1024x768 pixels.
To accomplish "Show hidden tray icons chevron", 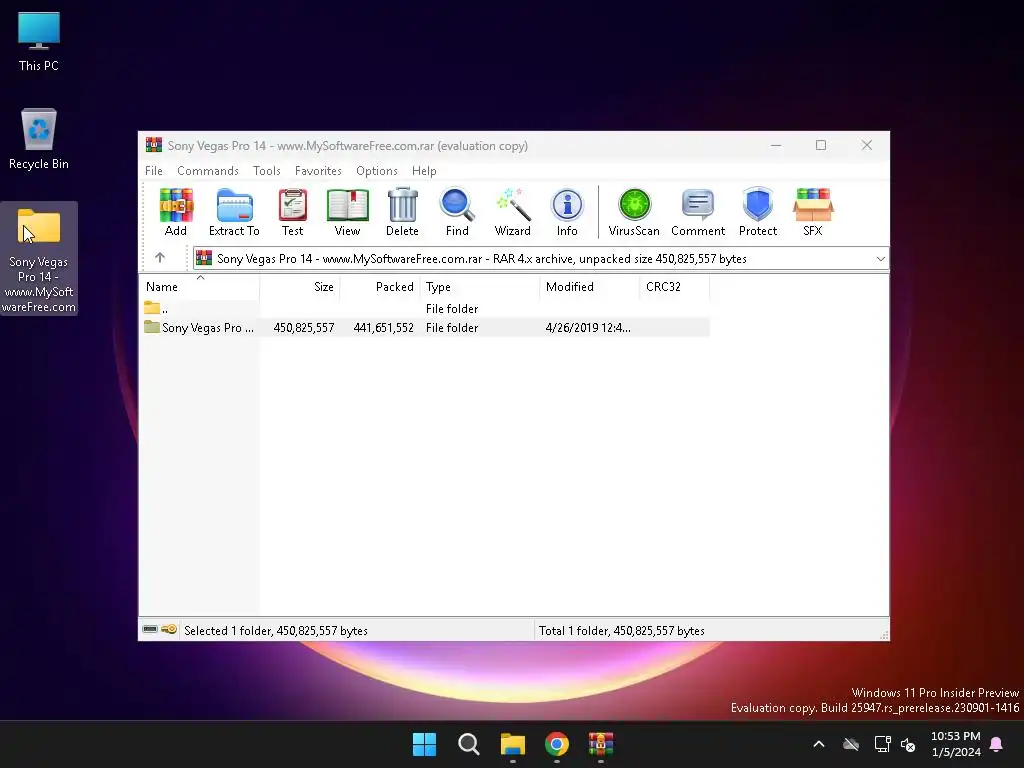I will coord(818,744).
